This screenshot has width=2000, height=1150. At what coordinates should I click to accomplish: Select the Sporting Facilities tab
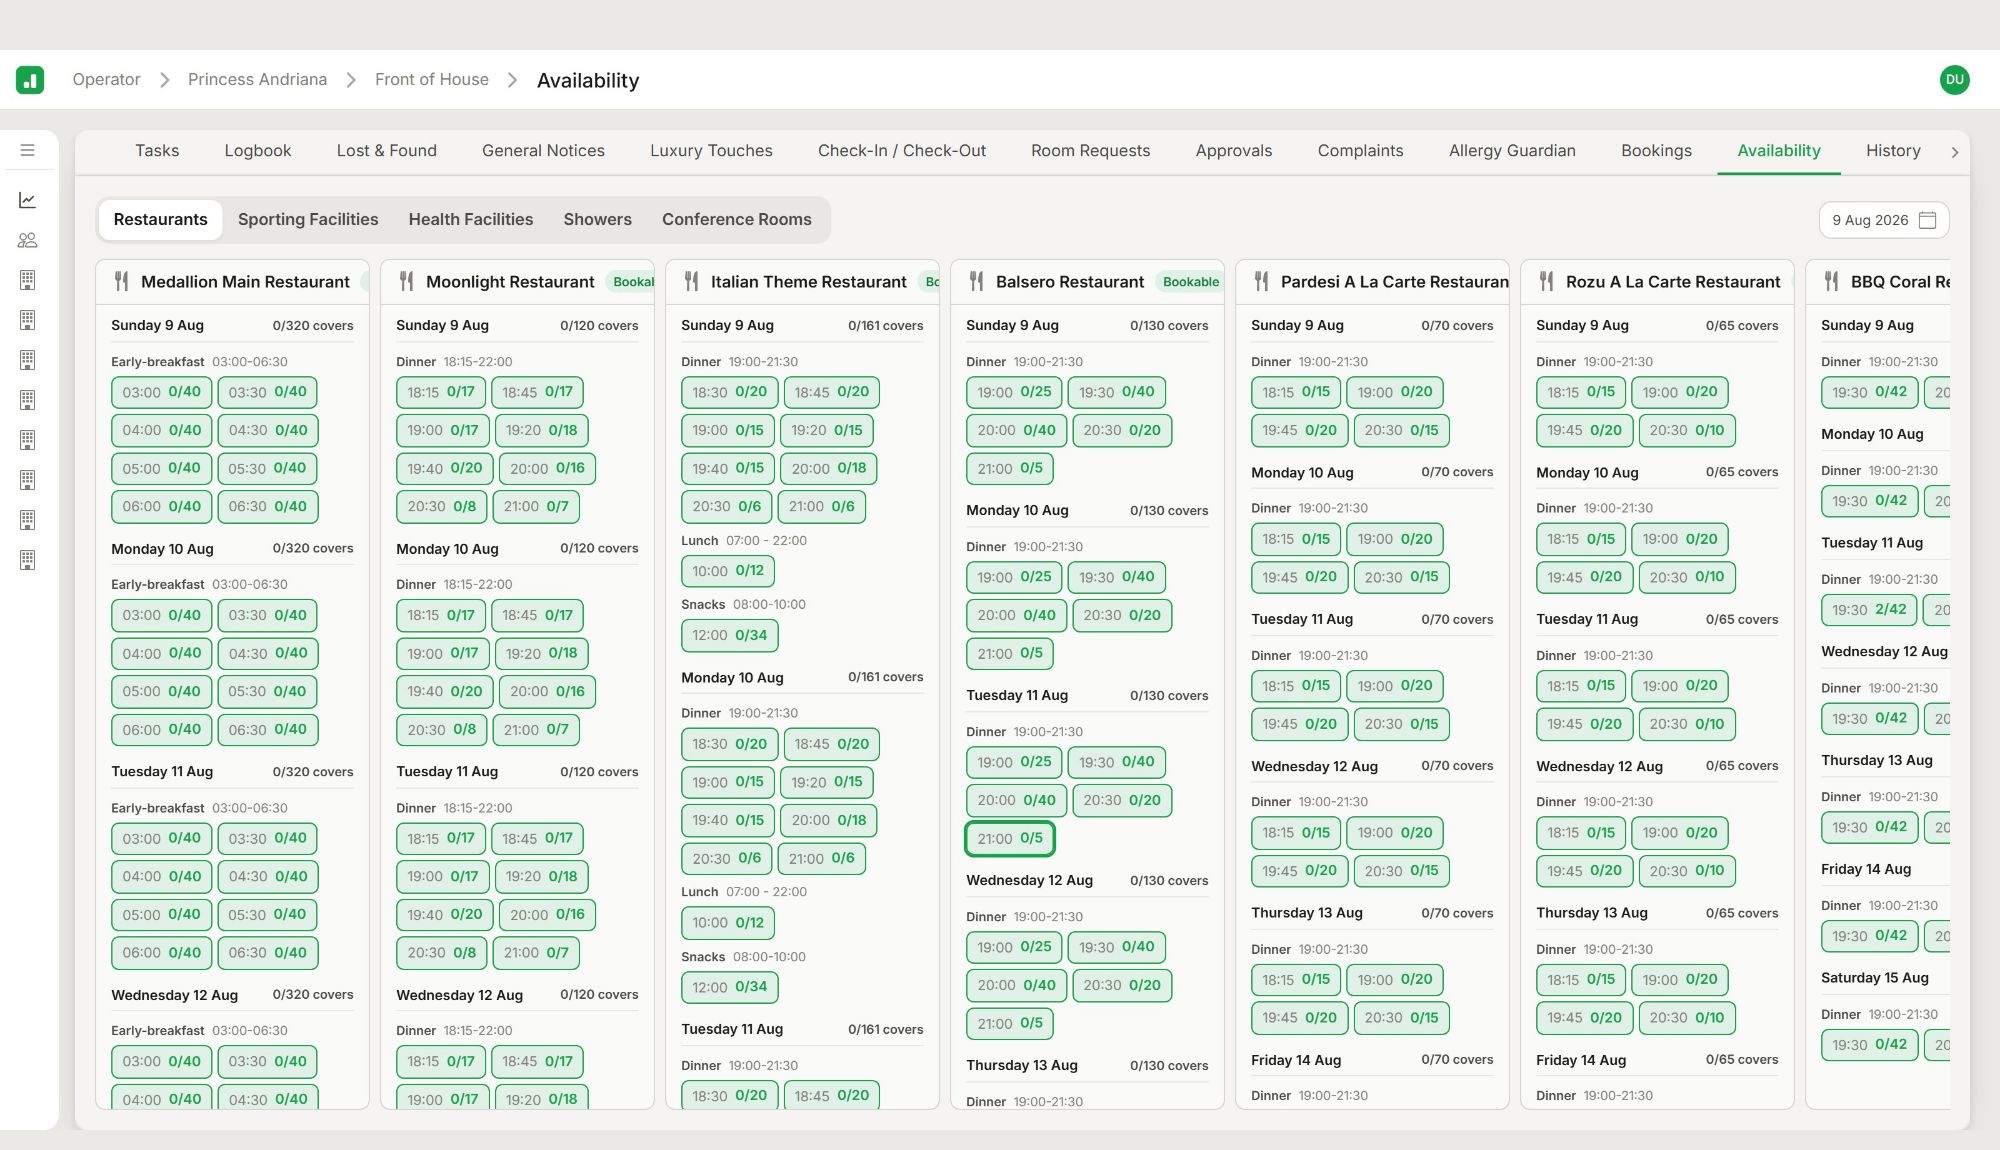click(x=308, y=220)
